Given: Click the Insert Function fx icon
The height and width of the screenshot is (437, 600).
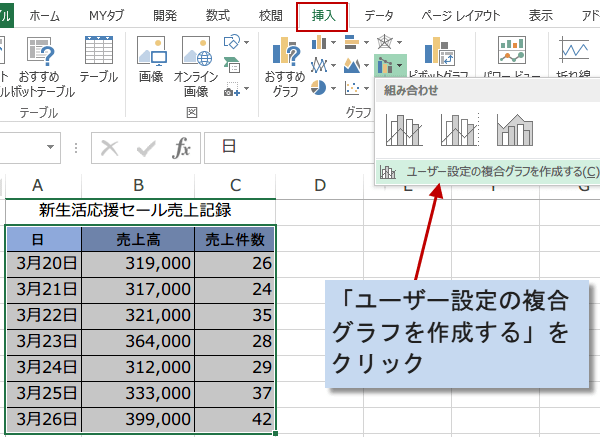Looking at the screenshot, I should pos(182,148).
